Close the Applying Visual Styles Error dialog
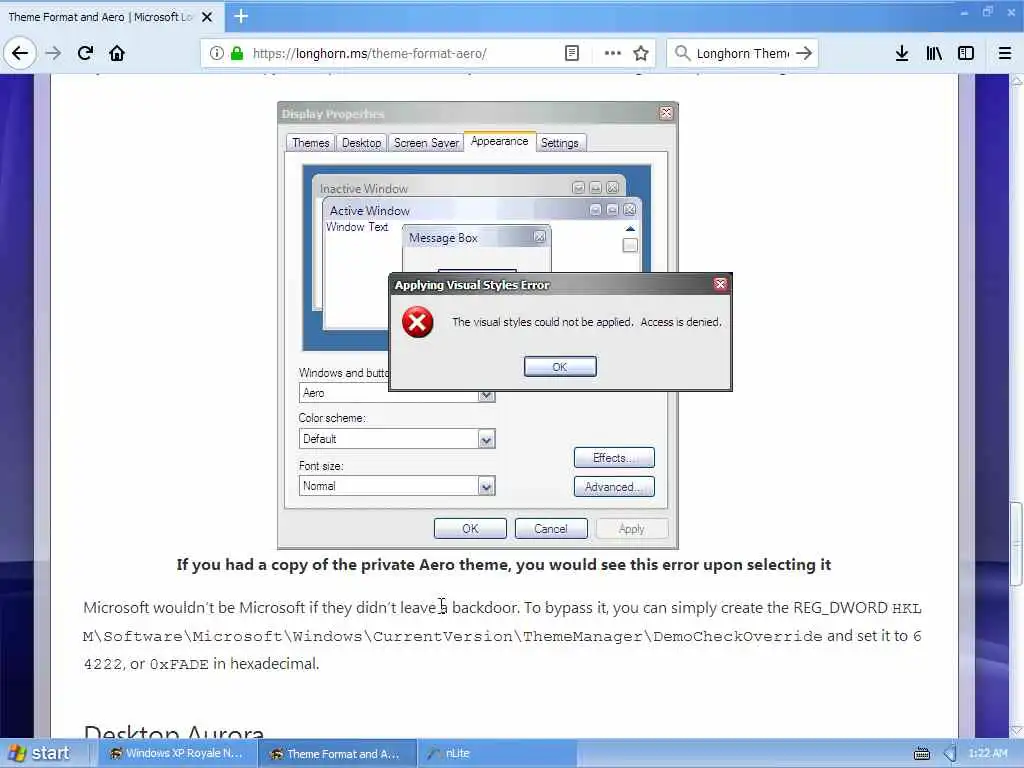The height and width of the screenshot is (768, 1024). [x=720, y=284]
